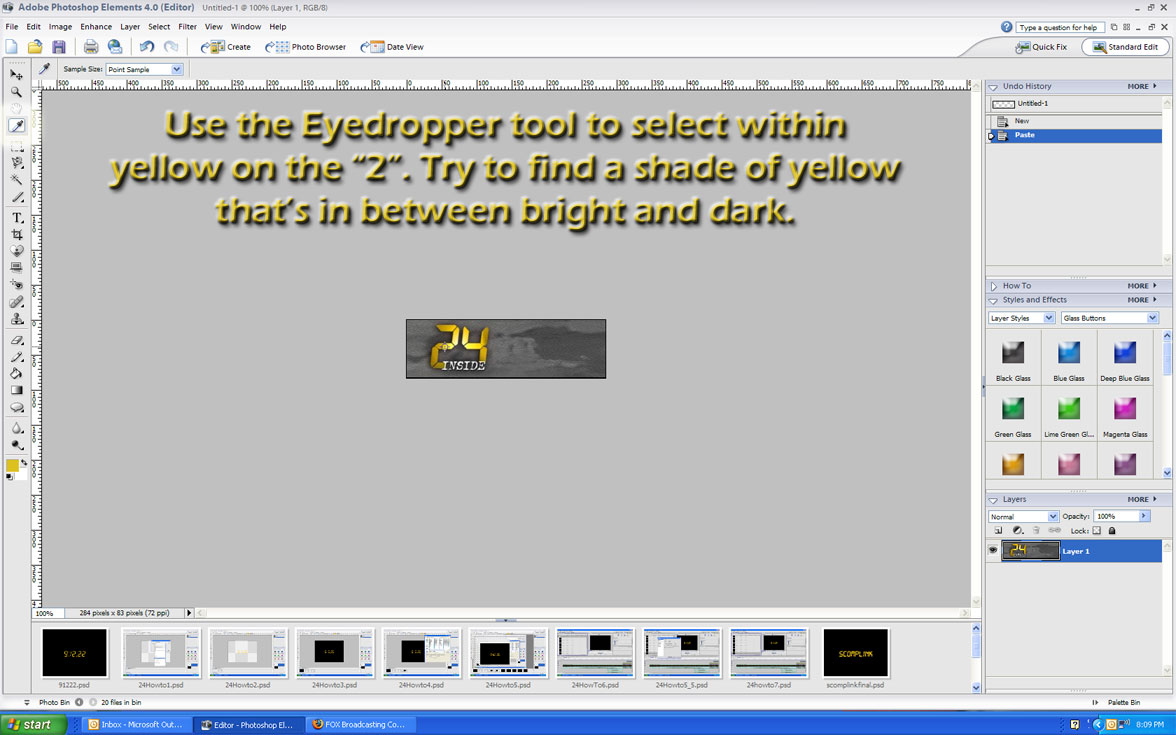Open the Enhance menu
The image size is (1176, 735).
coord(96,27)
